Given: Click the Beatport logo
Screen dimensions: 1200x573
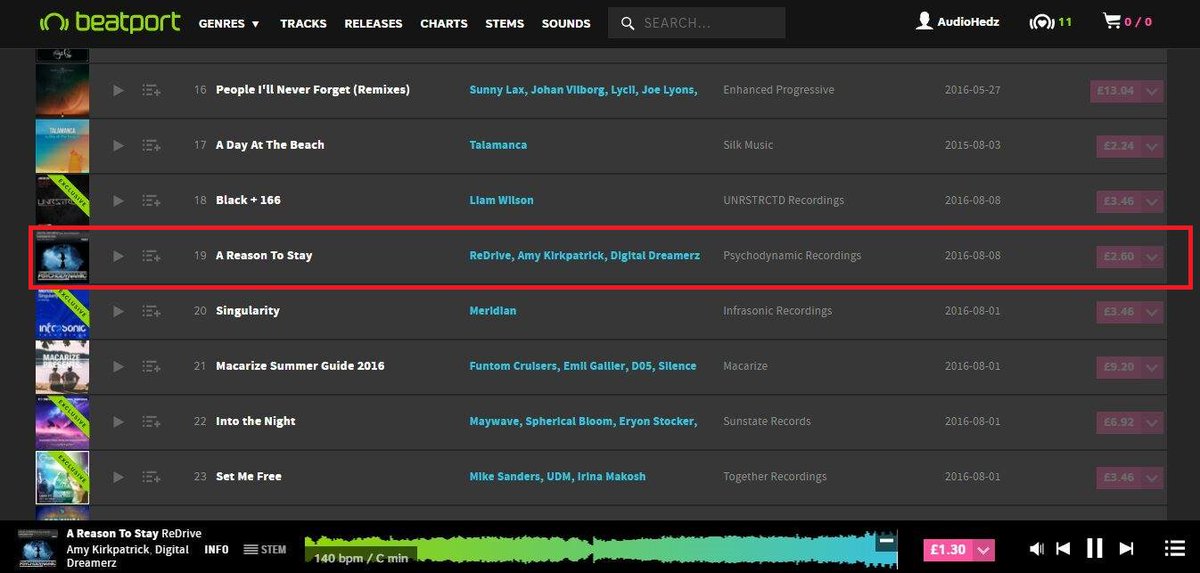Looking at the screenshot, I should [110, 21].
